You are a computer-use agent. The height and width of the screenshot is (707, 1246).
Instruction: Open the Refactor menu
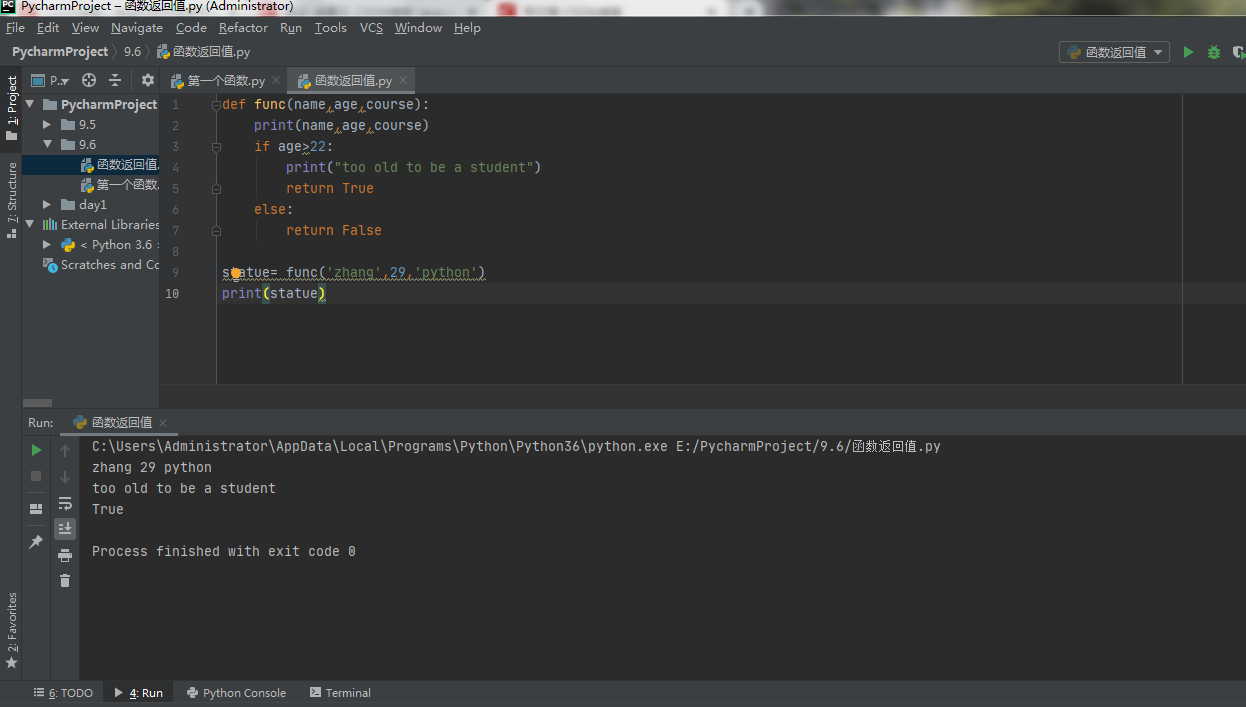243,28
